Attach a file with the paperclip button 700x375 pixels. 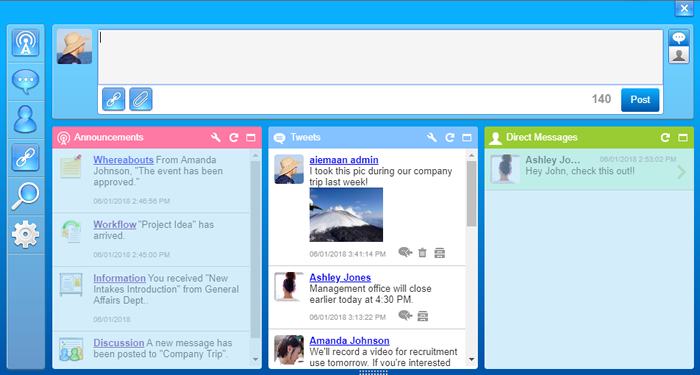tap(141, 99)
